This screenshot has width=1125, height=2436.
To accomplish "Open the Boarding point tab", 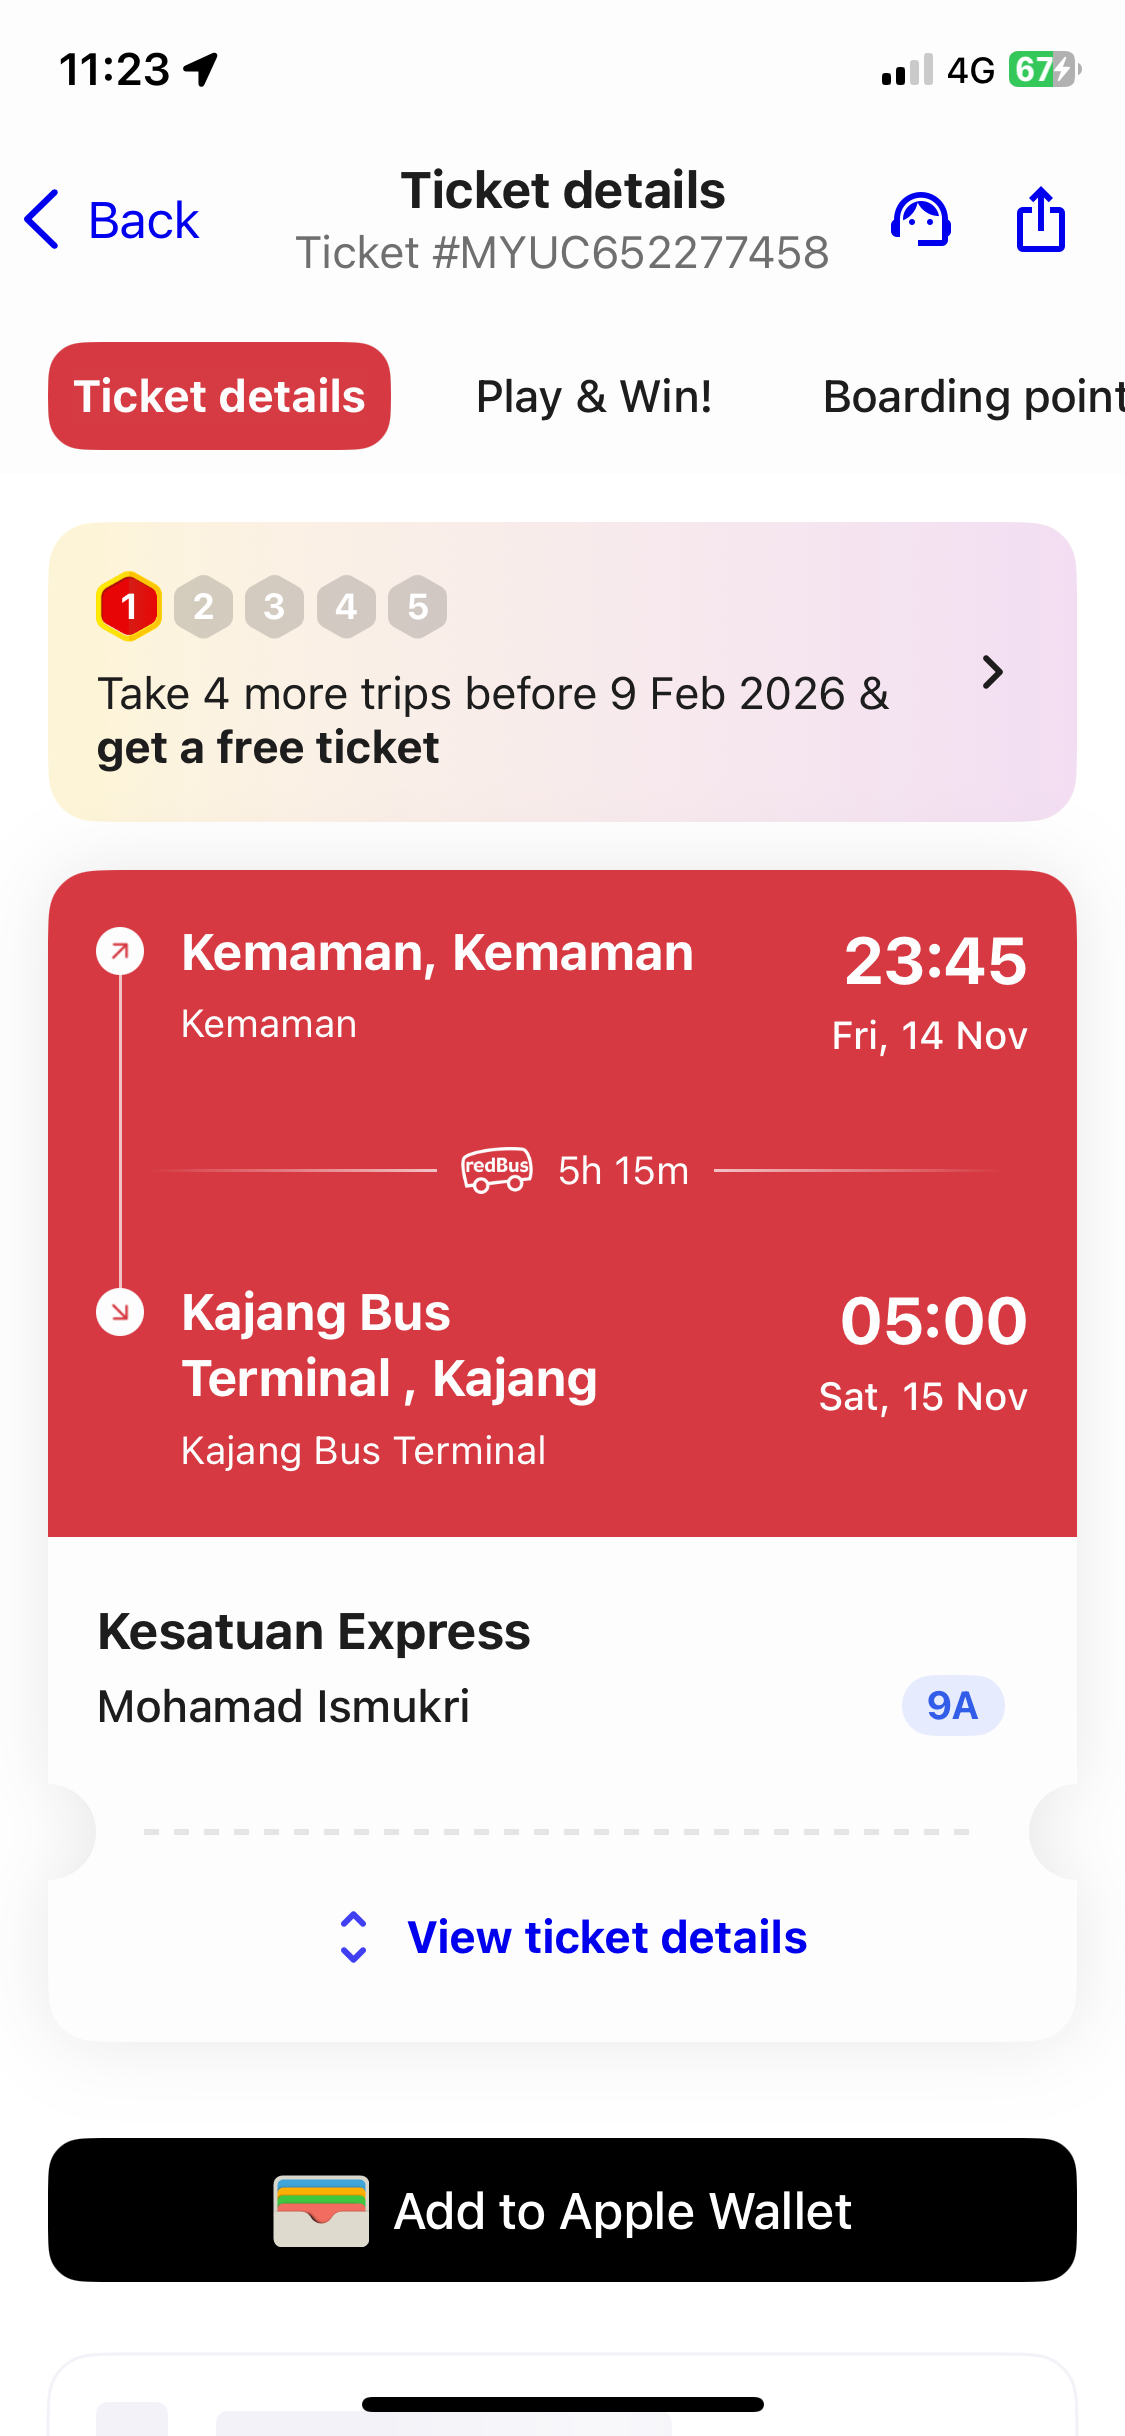I will 972,396.
